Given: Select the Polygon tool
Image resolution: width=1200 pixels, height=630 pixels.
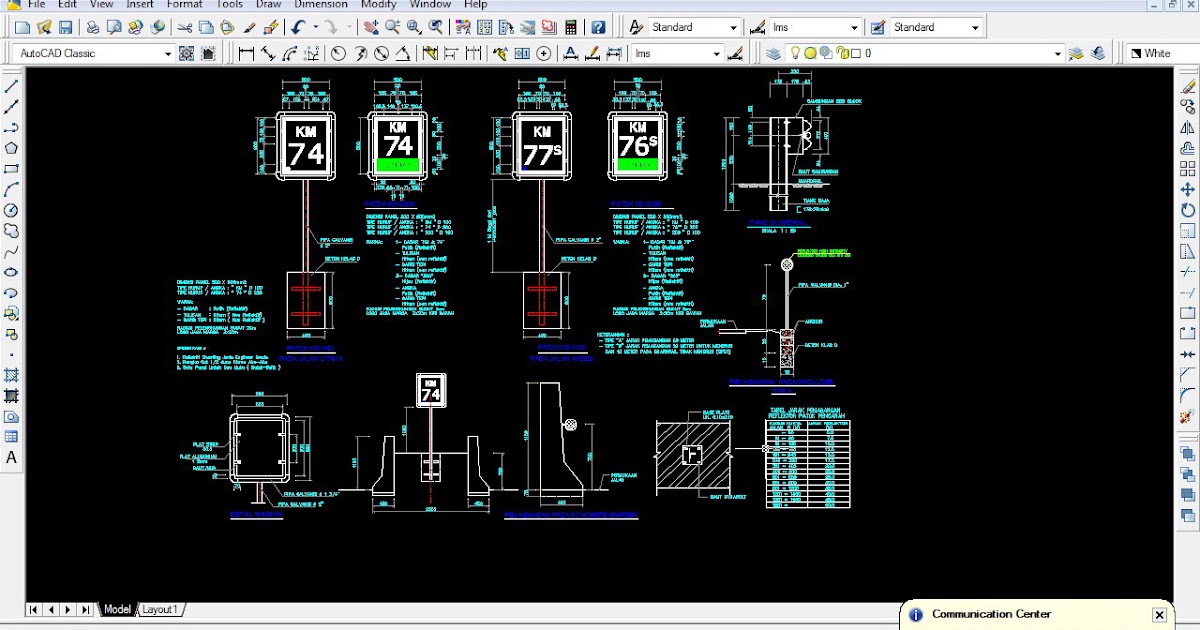Looking at the screenshot, I should pyautogui.click(x=11, y=149).
